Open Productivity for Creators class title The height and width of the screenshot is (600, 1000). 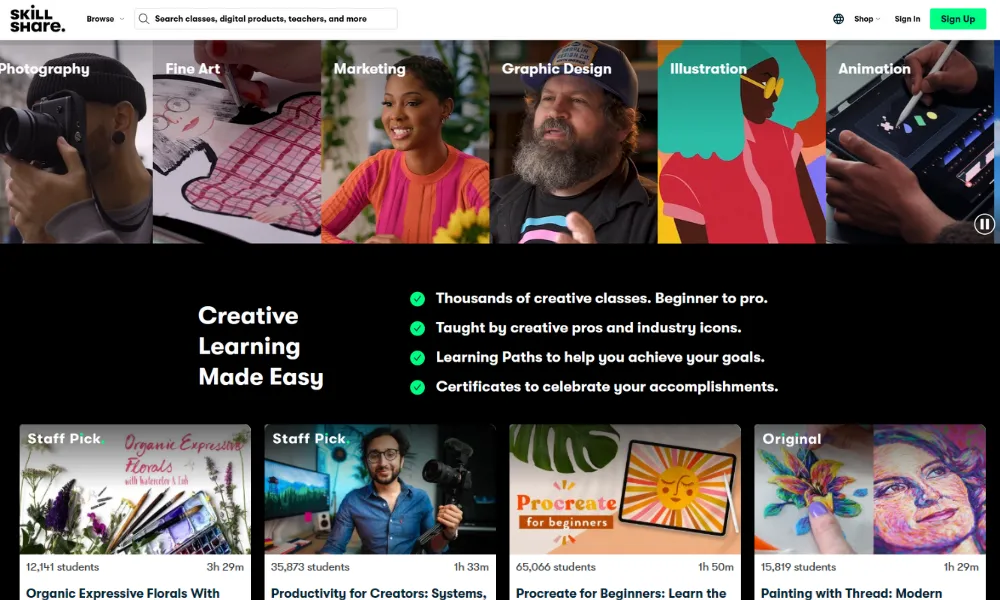379,593
